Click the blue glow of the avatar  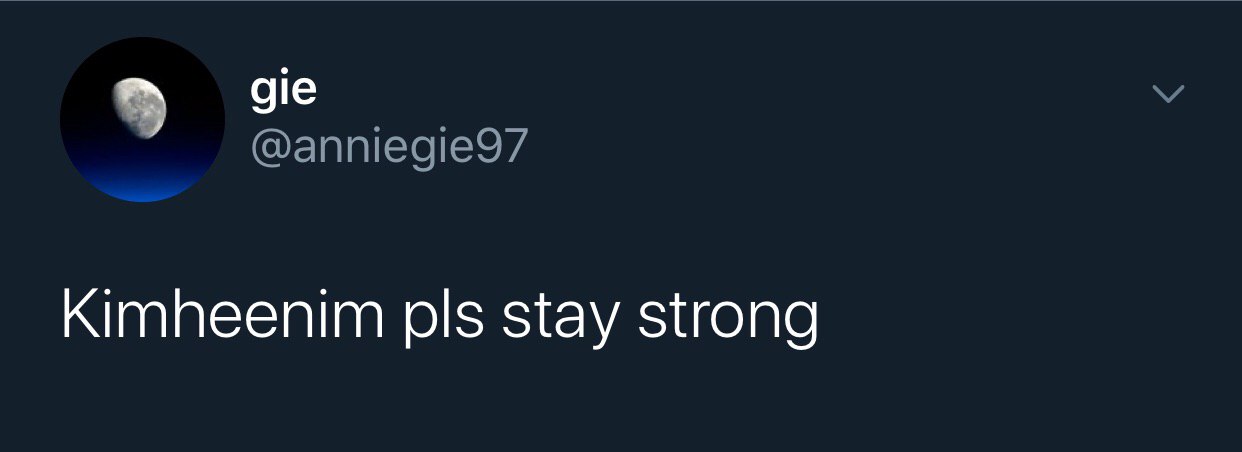[142, 183]
